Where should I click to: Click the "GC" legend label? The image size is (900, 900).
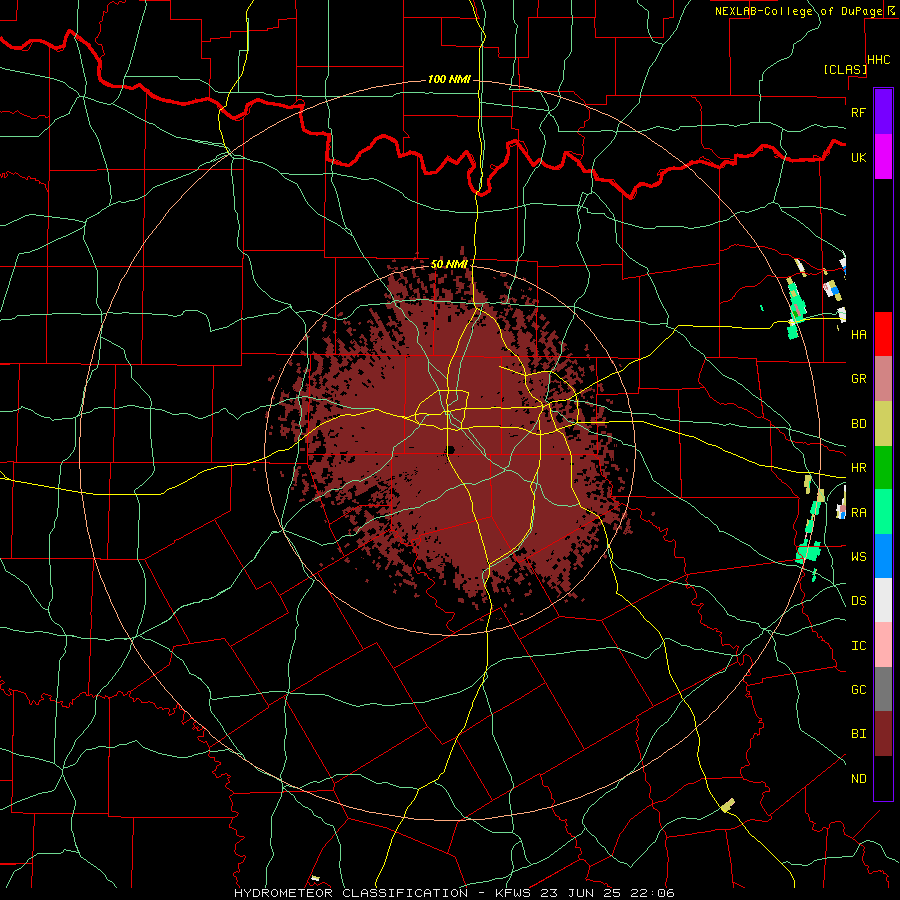pyautogui.click(x=858, y=690)
